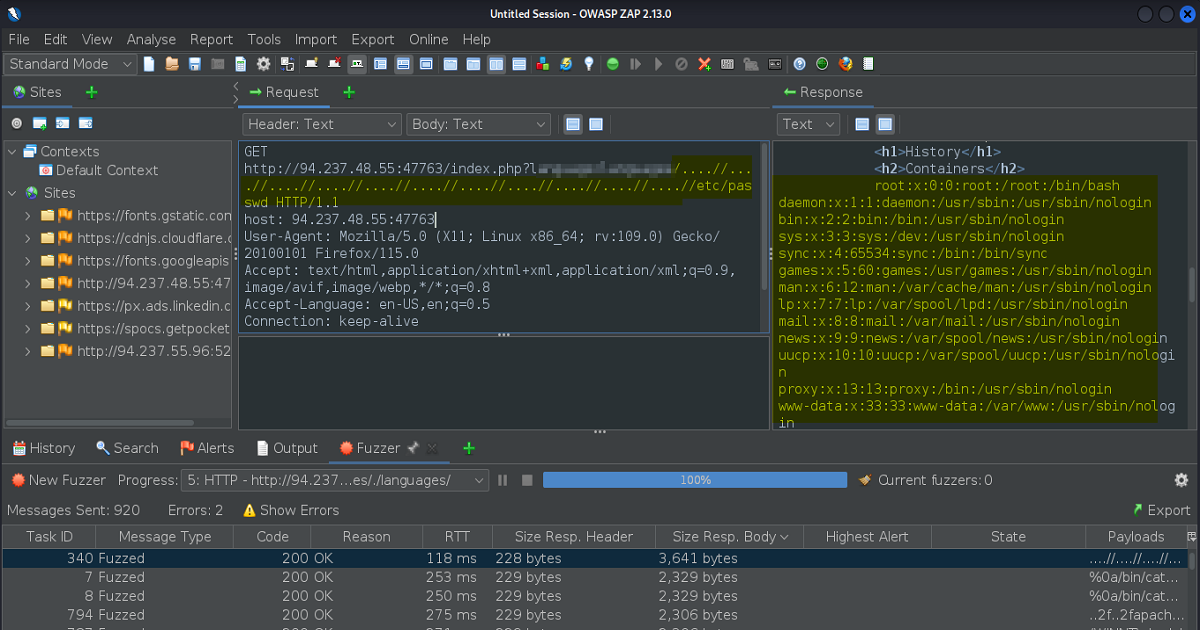Add a custom breakpoint with red X icon
The image size is (1200, 630).
tap(704, 64)
